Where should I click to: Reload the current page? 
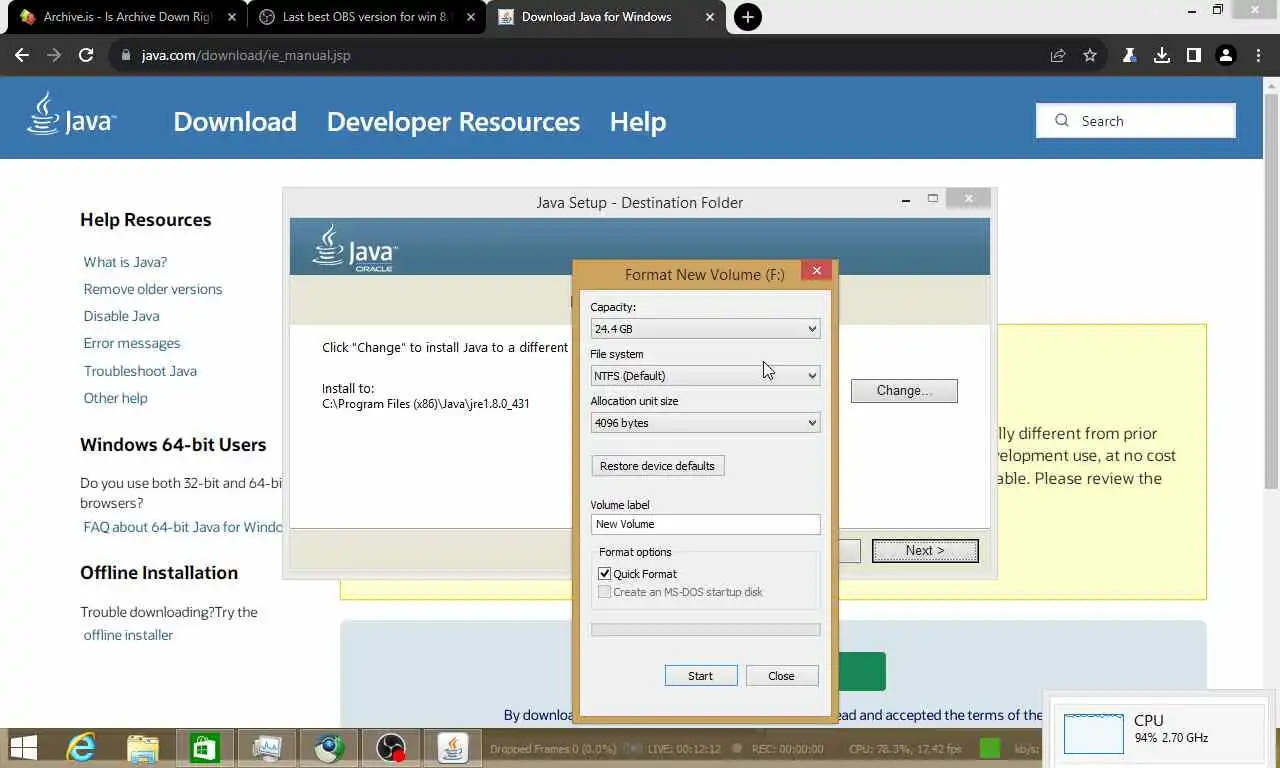(86, 56)
